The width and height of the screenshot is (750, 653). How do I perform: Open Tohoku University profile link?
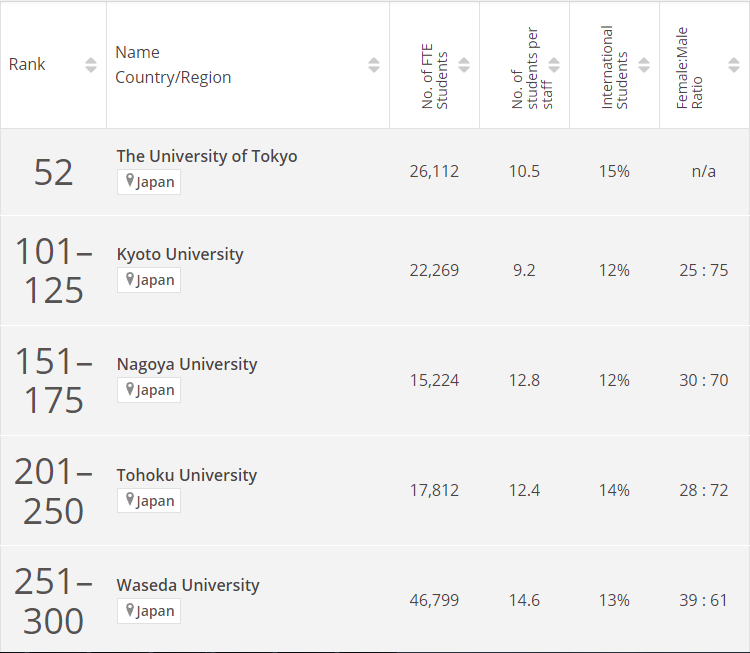tap(187, 475)
